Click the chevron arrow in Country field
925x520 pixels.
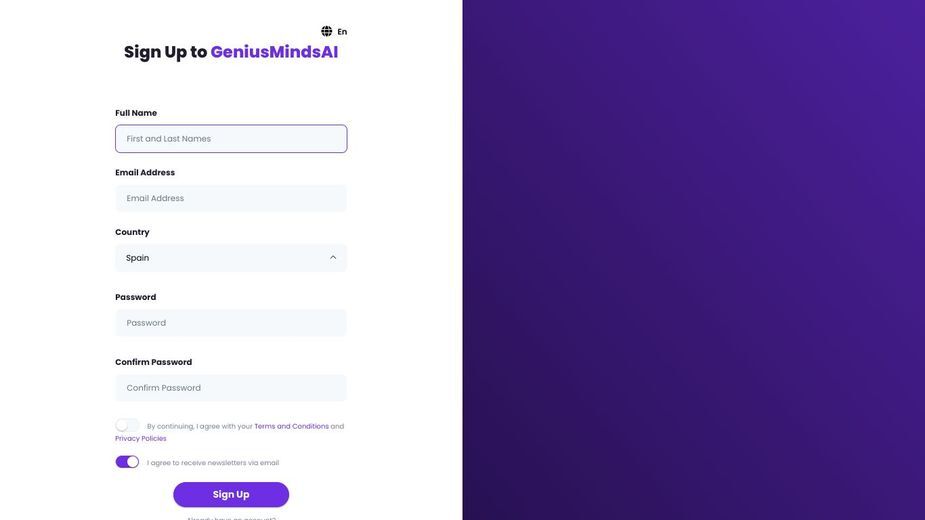(x=333, y=257)
